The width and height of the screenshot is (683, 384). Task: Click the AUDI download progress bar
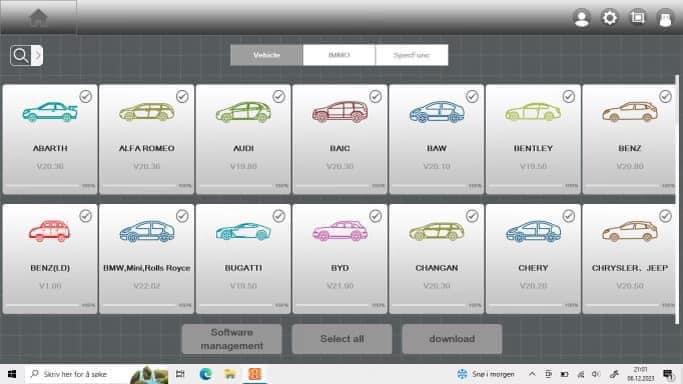pyautogui.click(x=237, y=186)
